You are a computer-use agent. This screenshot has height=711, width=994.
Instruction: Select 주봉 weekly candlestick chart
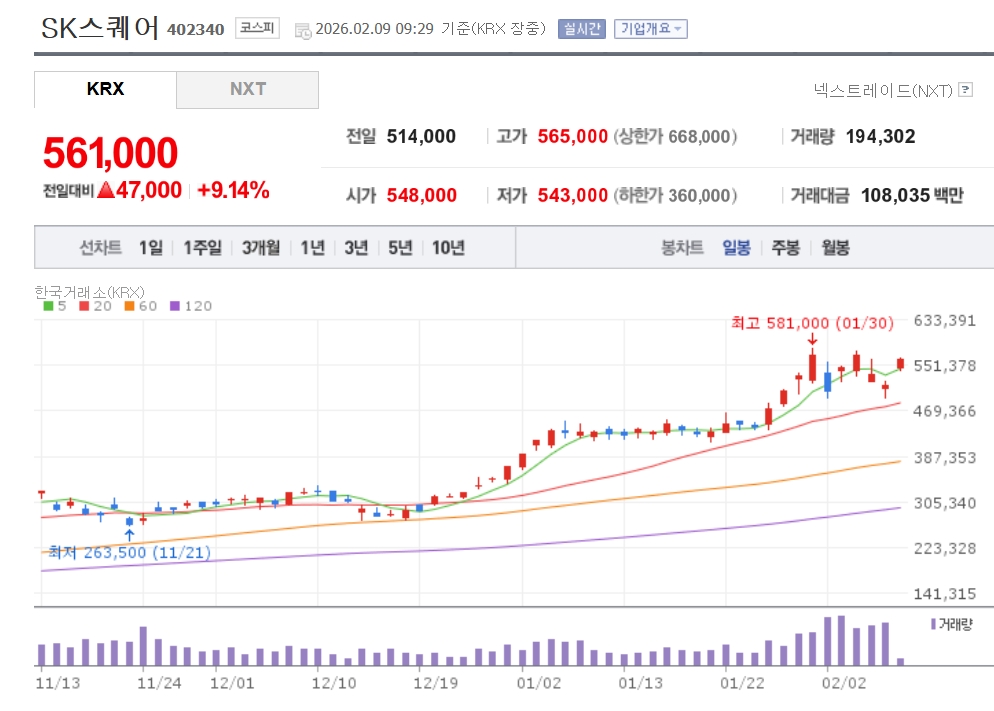tap(785, 248)
